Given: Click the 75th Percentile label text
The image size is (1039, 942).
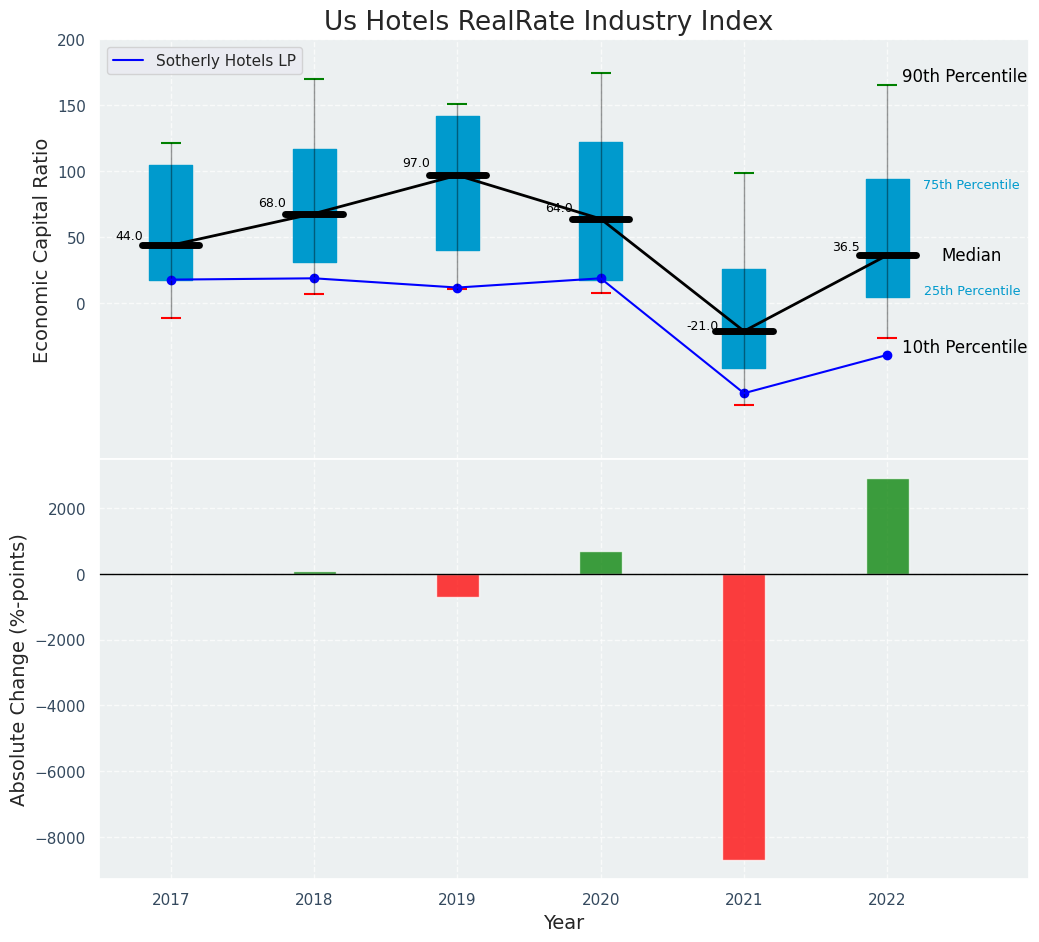Looking at the screenshot, I should pyautogui.click(x=971, y=185).
